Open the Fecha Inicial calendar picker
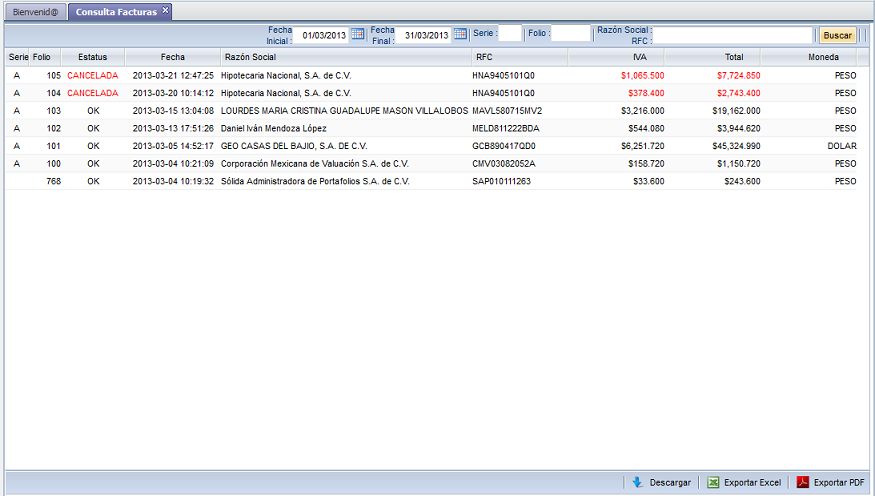Screen dimensions: 875x496 (358, 34)
